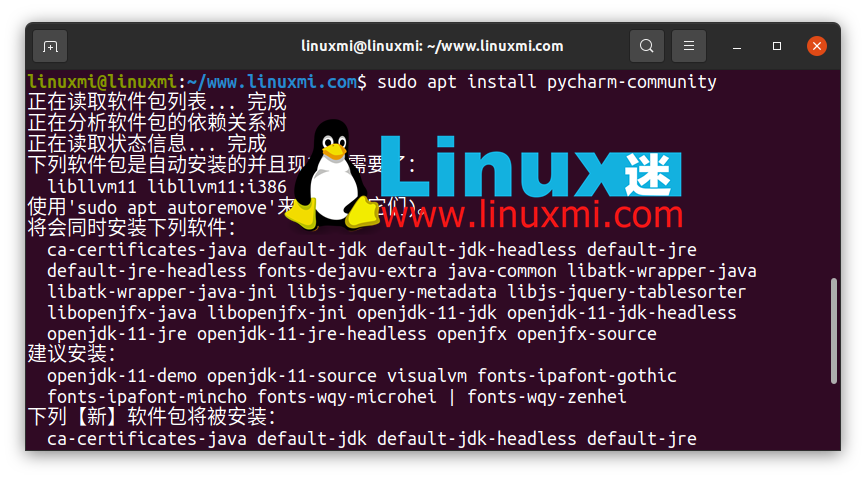The height and width of the screenshot is (479, 866).
Task: Click libjs-jquery-metadata package name
Action: 393,292
